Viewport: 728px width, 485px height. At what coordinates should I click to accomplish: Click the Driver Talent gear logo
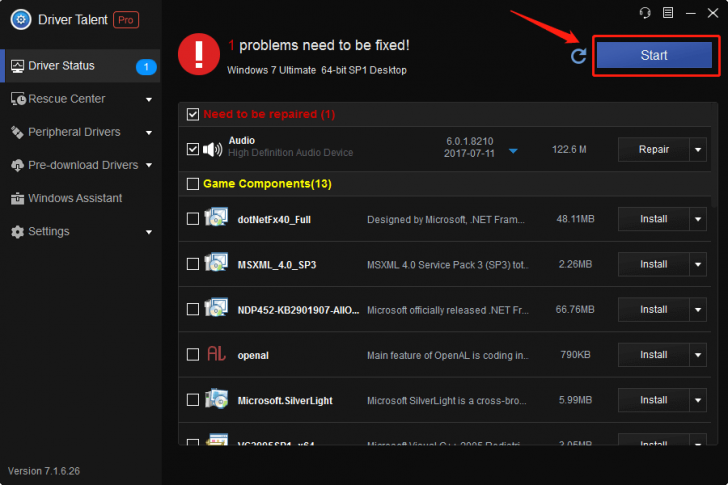point(21,19)
